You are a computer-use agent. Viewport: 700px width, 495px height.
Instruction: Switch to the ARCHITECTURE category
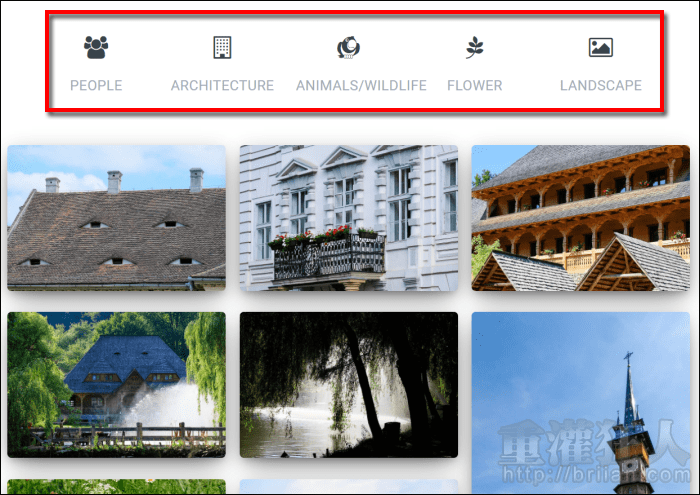tap(222, 85)
